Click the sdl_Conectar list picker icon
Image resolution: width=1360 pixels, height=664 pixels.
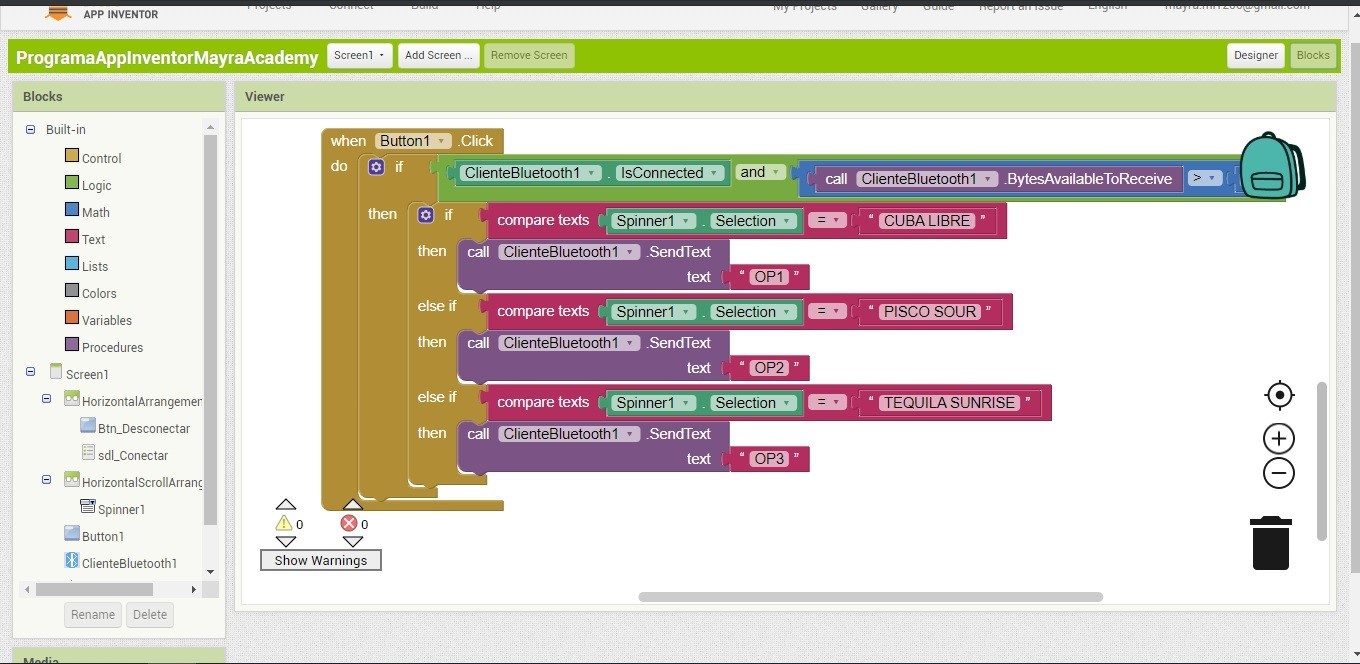(88, 453)
